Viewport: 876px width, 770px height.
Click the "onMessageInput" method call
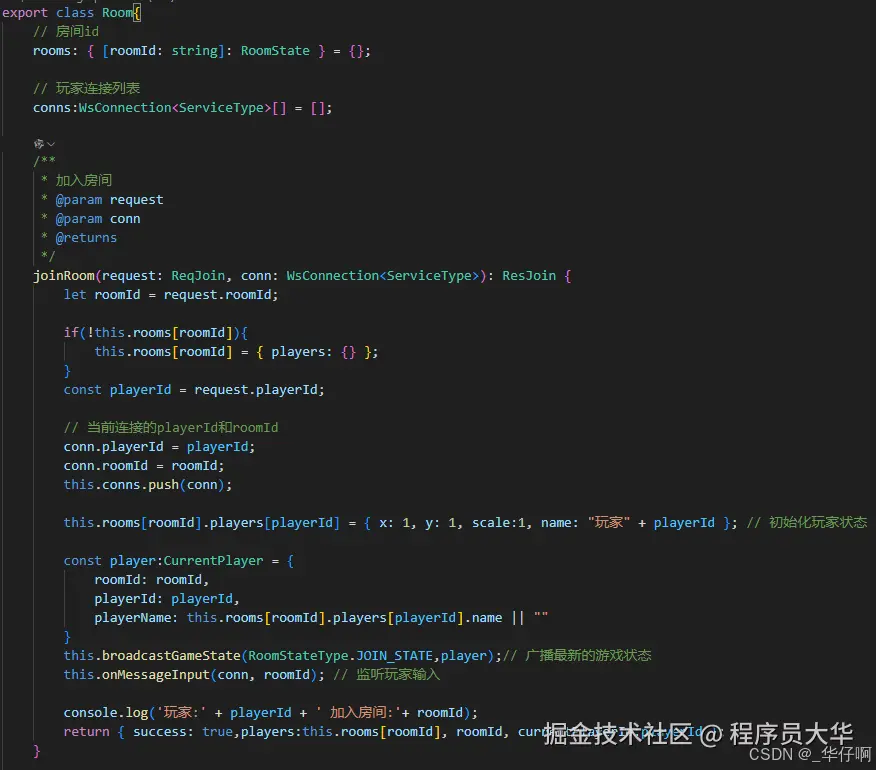tap(155, 674)
